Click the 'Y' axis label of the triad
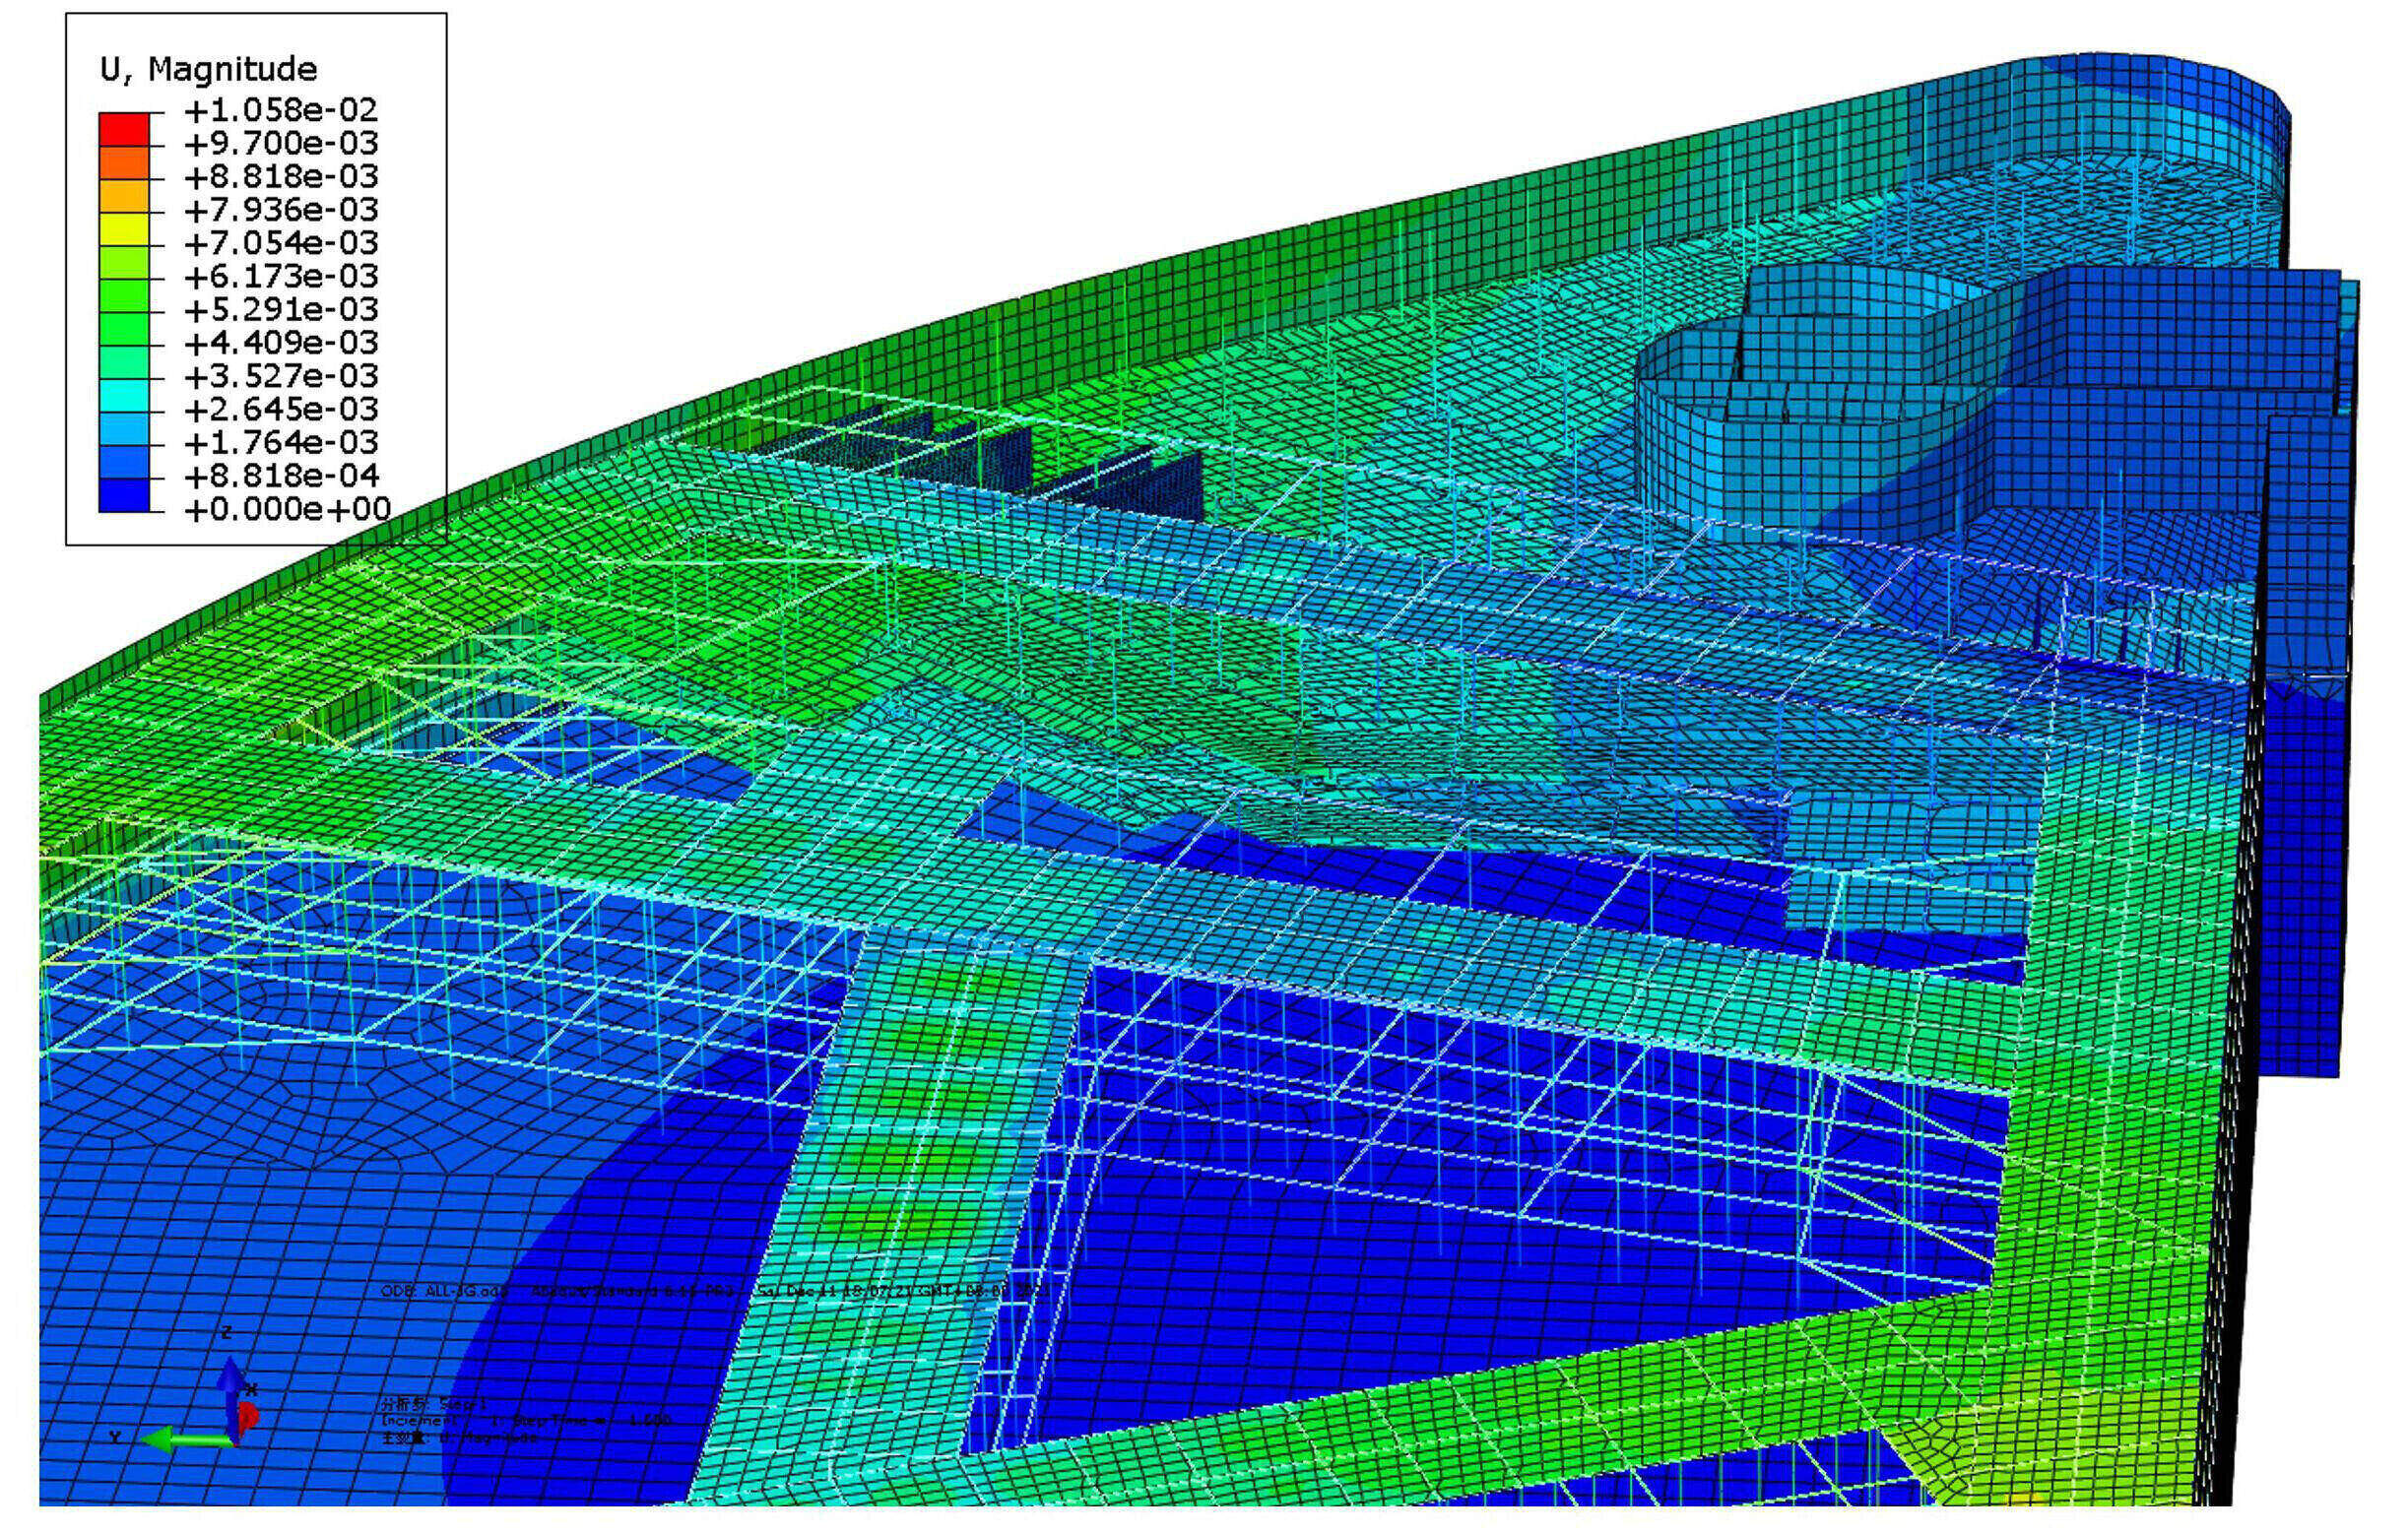 [115, 1437]
